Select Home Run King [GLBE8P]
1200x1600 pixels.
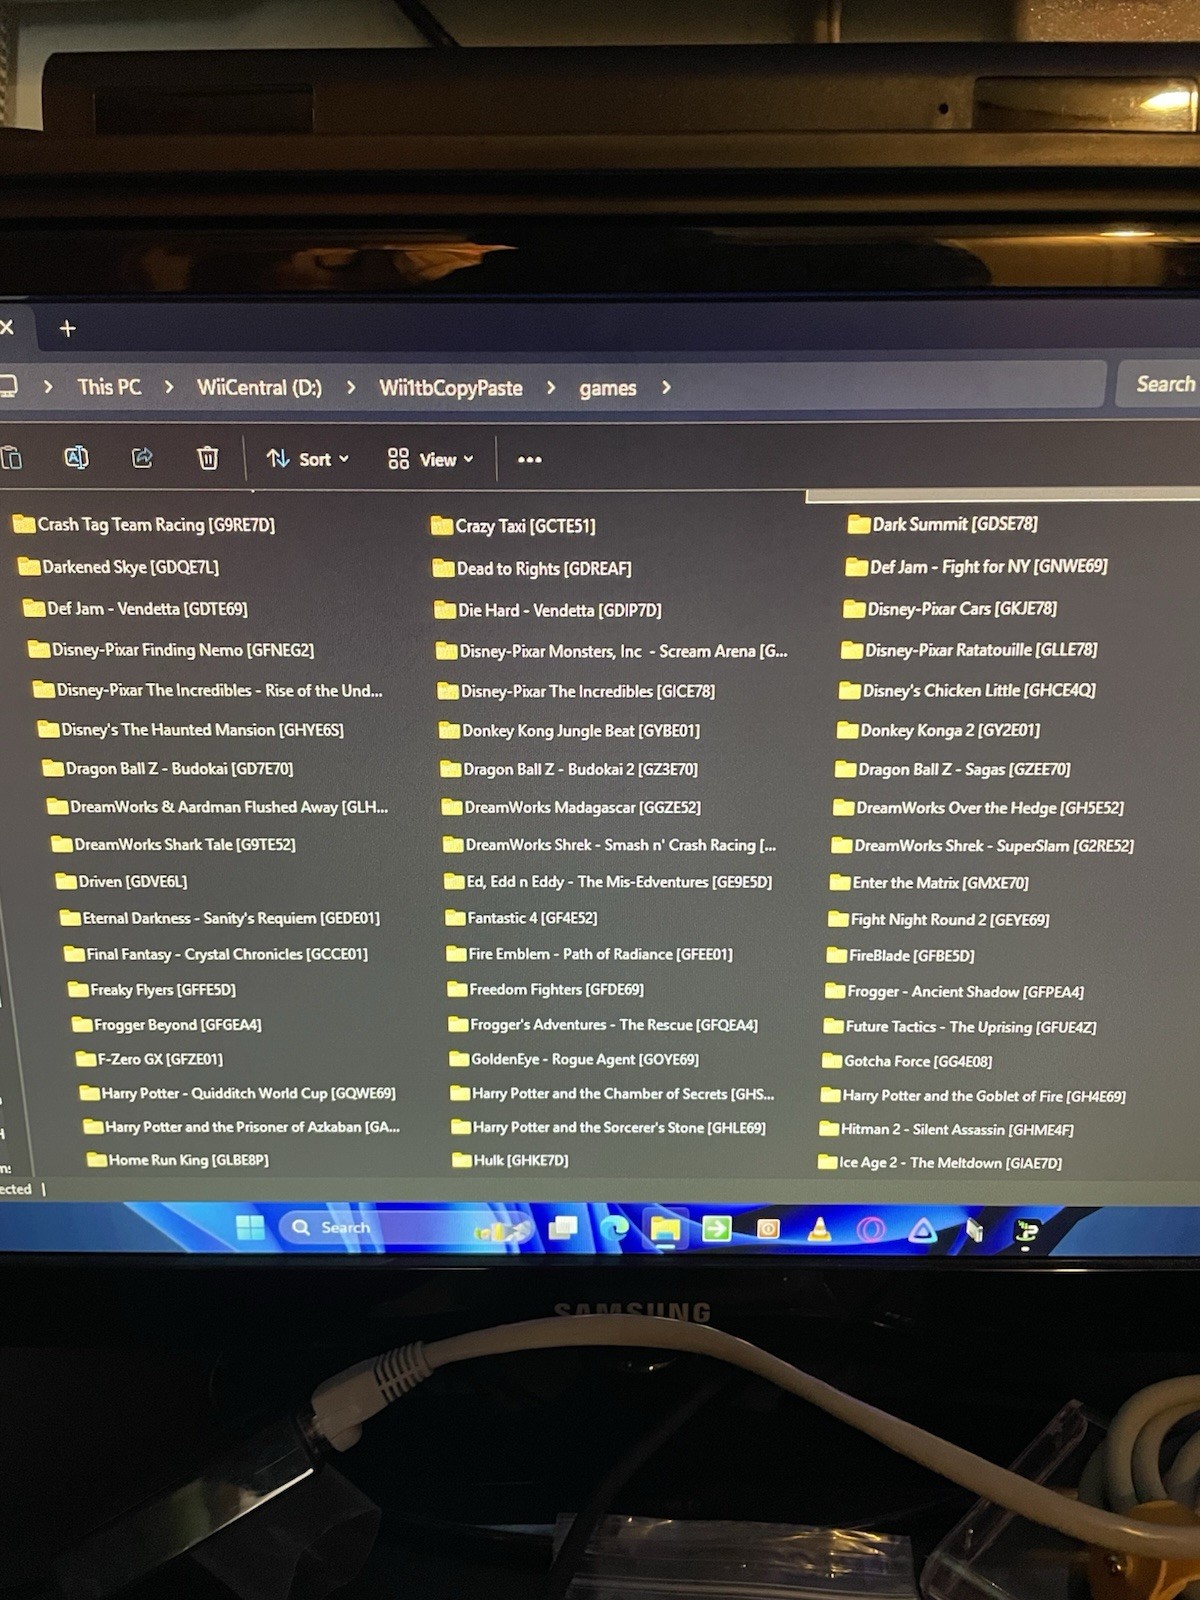(178, 1160)
